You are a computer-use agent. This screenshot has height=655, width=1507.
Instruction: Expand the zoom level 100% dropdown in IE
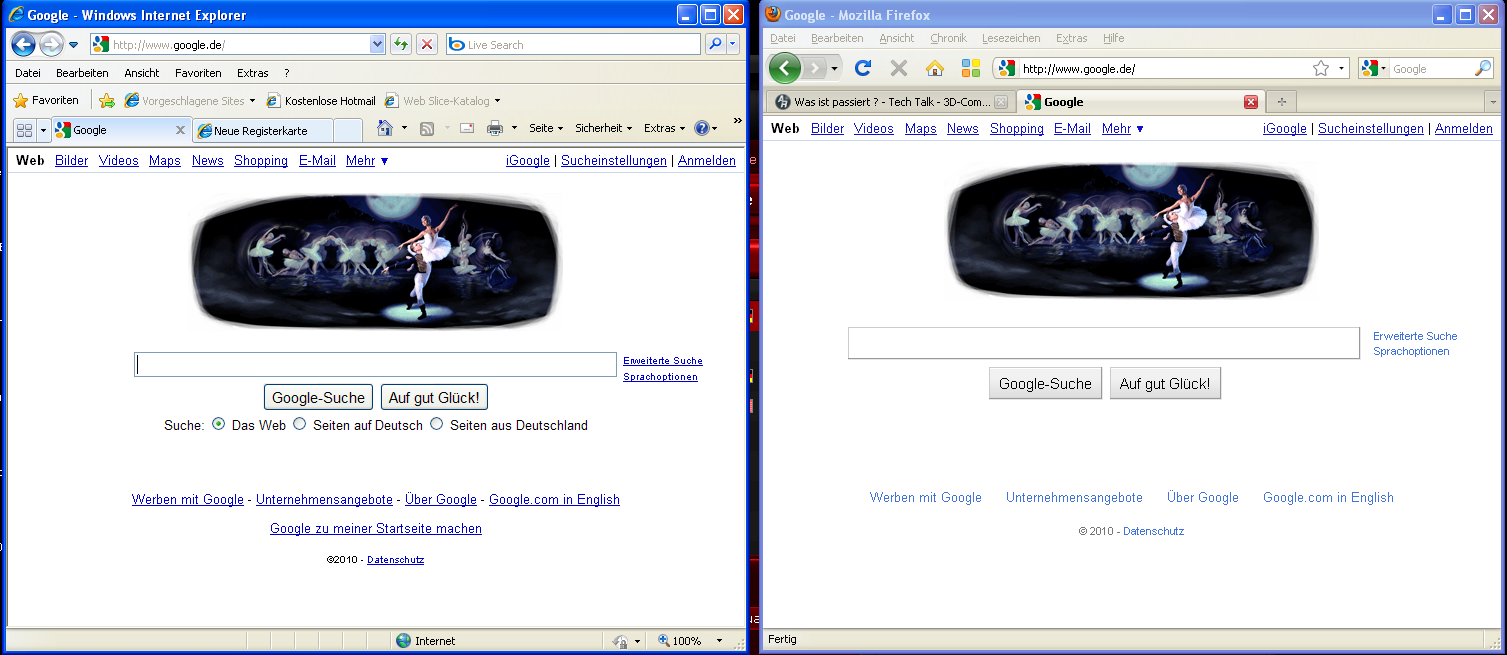tap(719, 641)
